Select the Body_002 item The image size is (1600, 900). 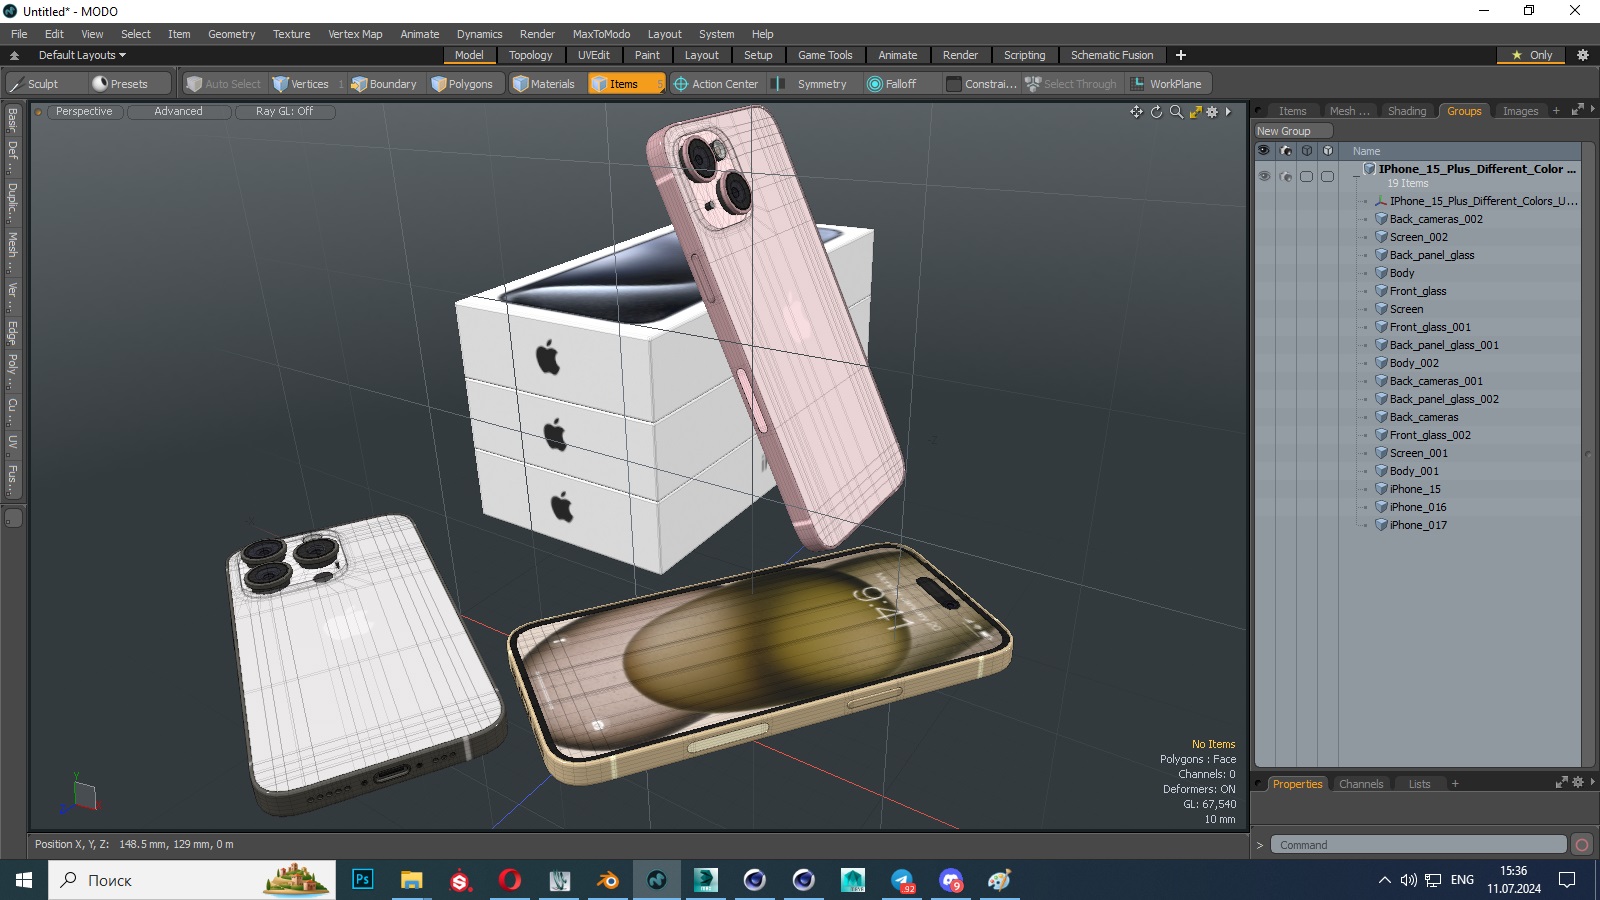coord(1414,363)
